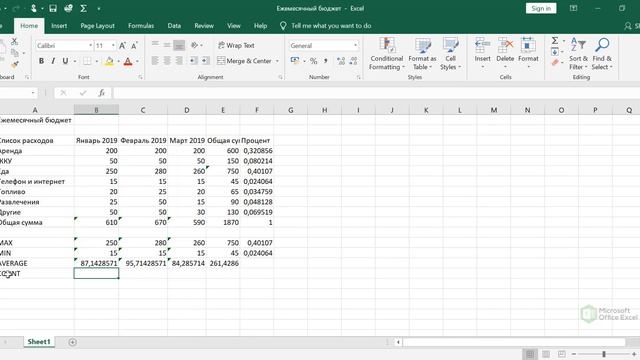Click Merge & Center button
The width and height of the screenshot is (640, 360).
244,61
